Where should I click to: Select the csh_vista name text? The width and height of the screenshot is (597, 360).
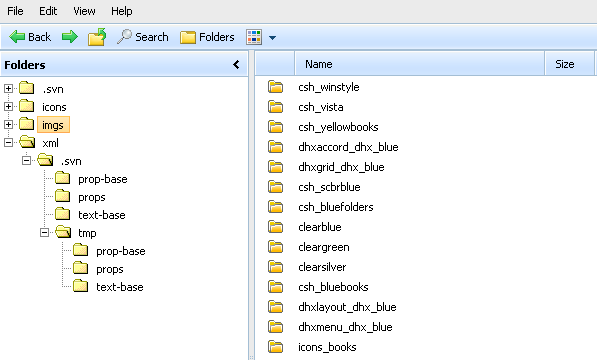click(321, 107)
